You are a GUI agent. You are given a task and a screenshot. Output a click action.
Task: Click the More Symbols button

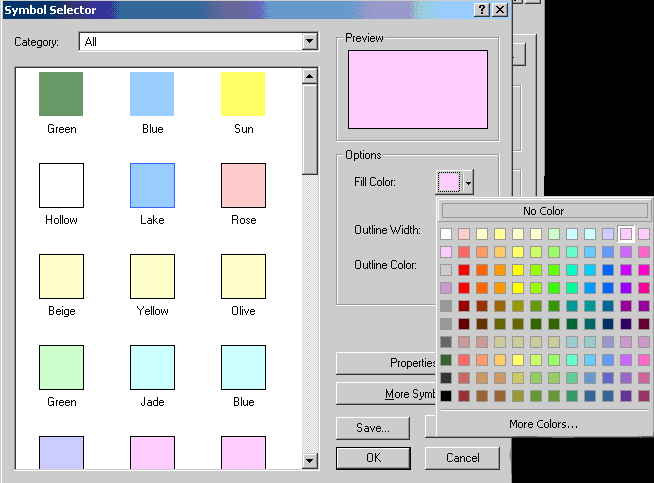coord(386,394)
